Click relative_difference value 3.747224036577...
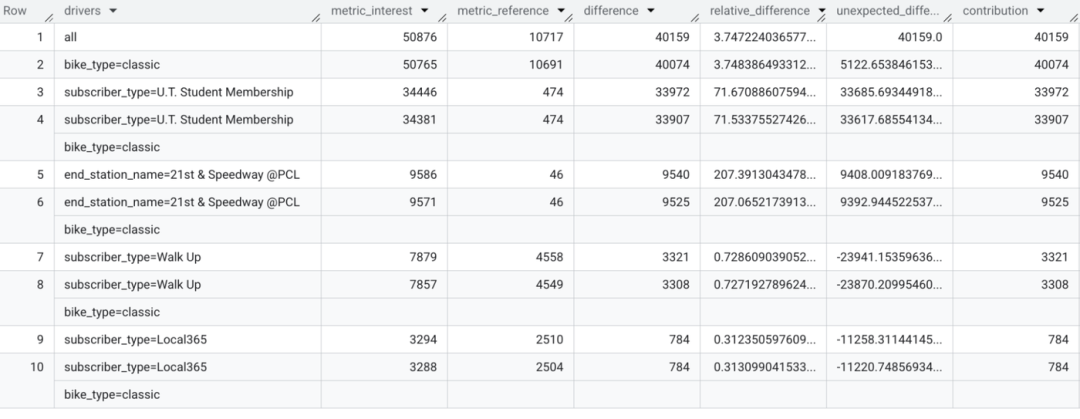 [765, 37]
